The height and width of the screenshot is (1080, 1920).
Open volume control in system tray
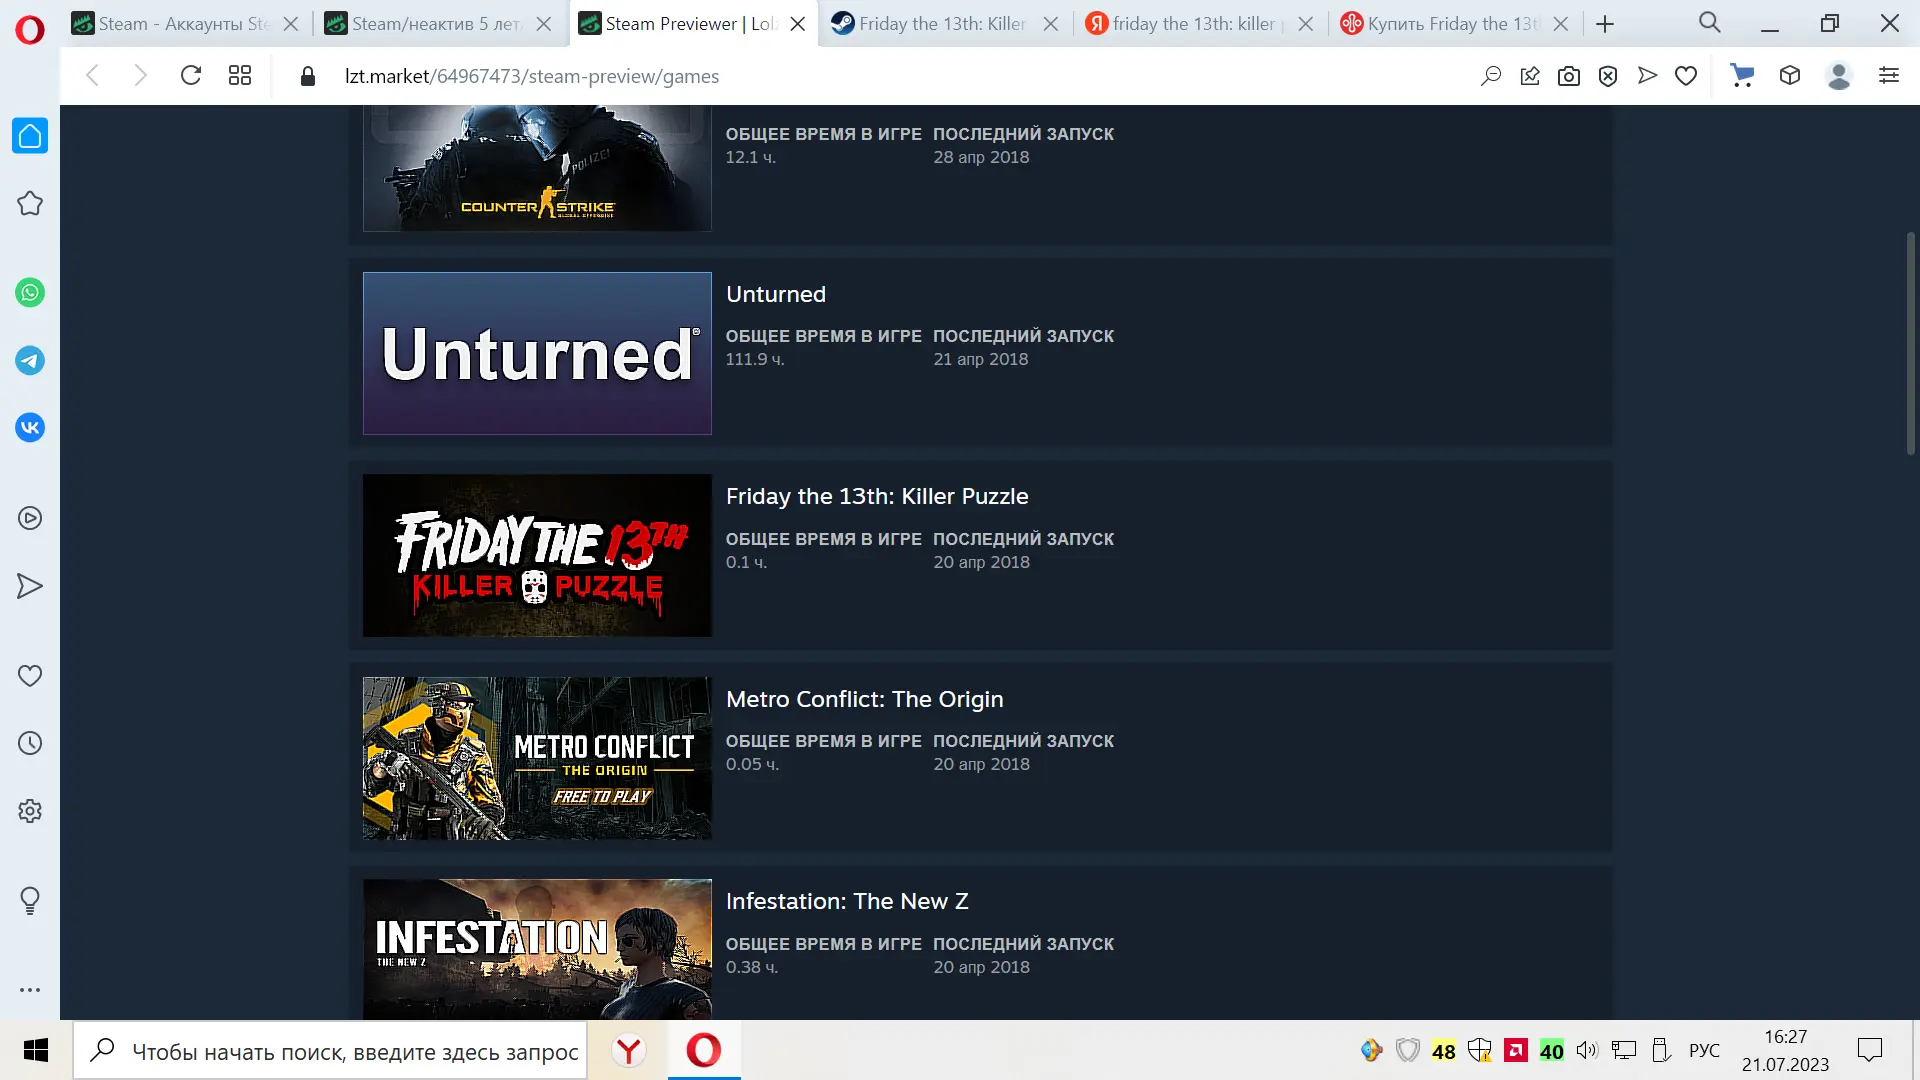point(1587,1051)
